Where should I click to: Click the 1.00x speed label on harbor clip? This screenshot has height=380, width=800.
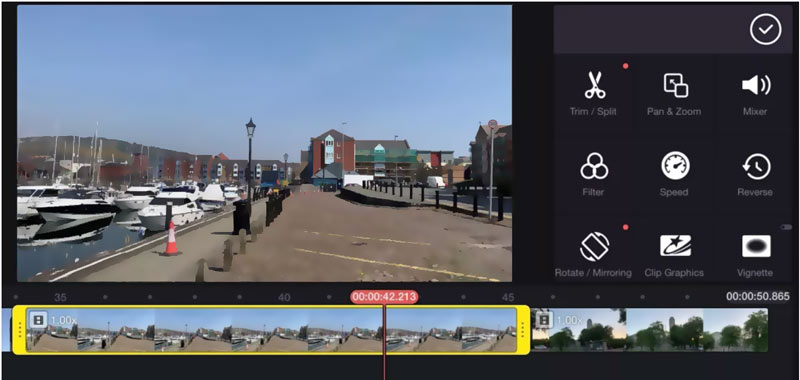[63, 320]
